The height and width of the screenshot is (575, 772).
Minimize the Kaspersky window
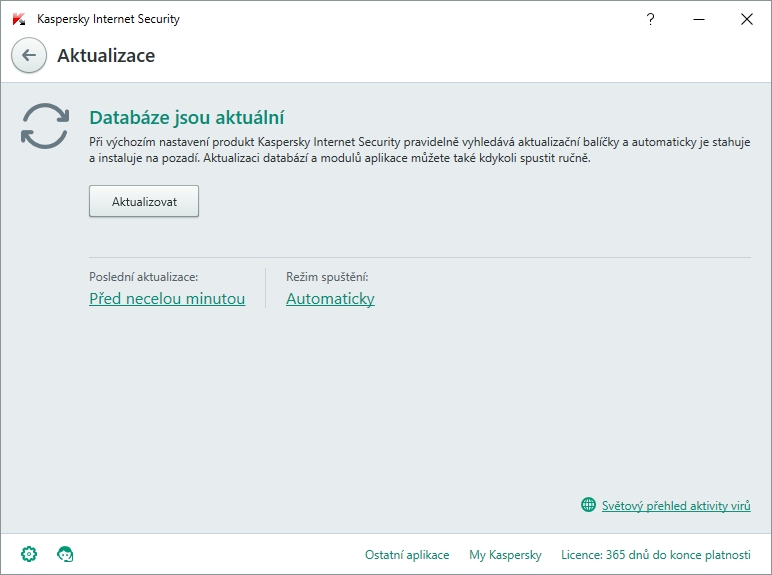click(699, 19)
